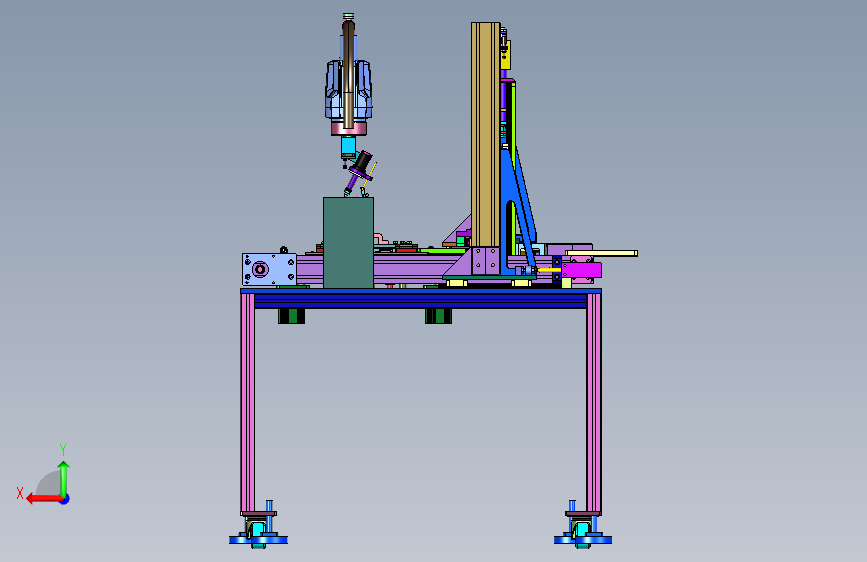Screen dimensions: 867x562
Task: Pick the right pink frame leg
Action: [594, 403]
